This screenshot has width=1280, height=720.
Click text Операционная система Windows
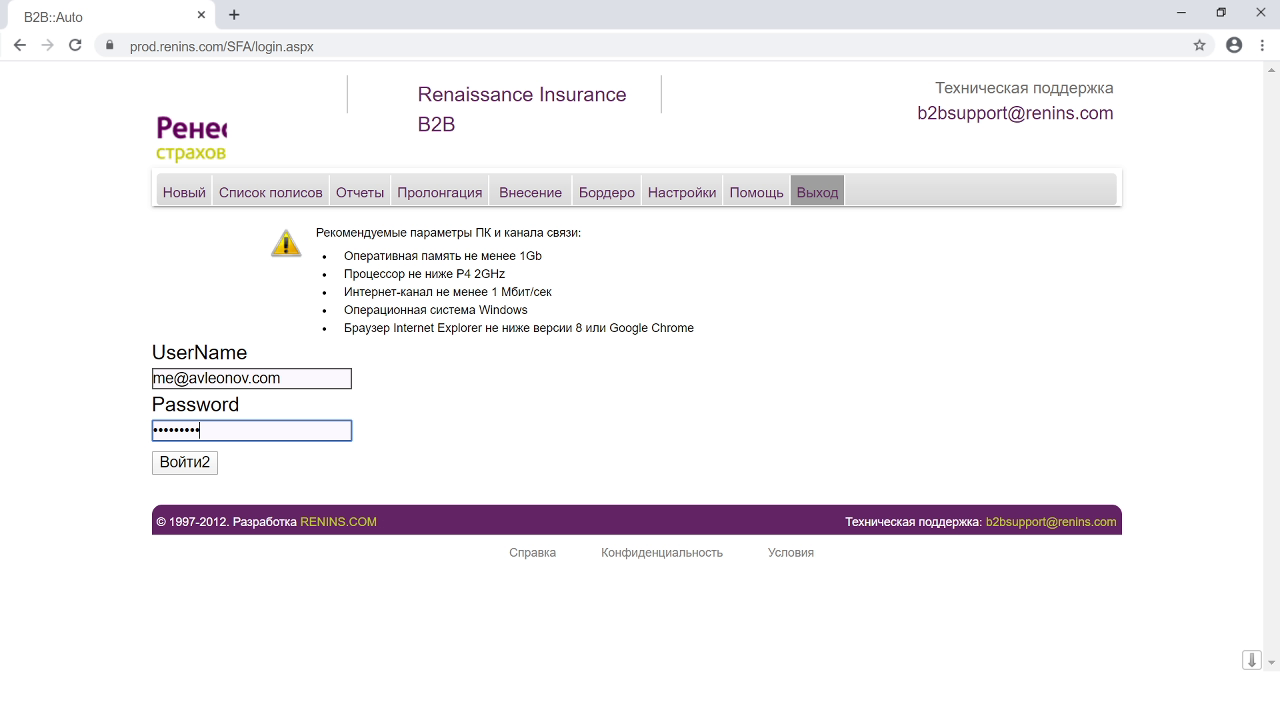pos(436,310)
